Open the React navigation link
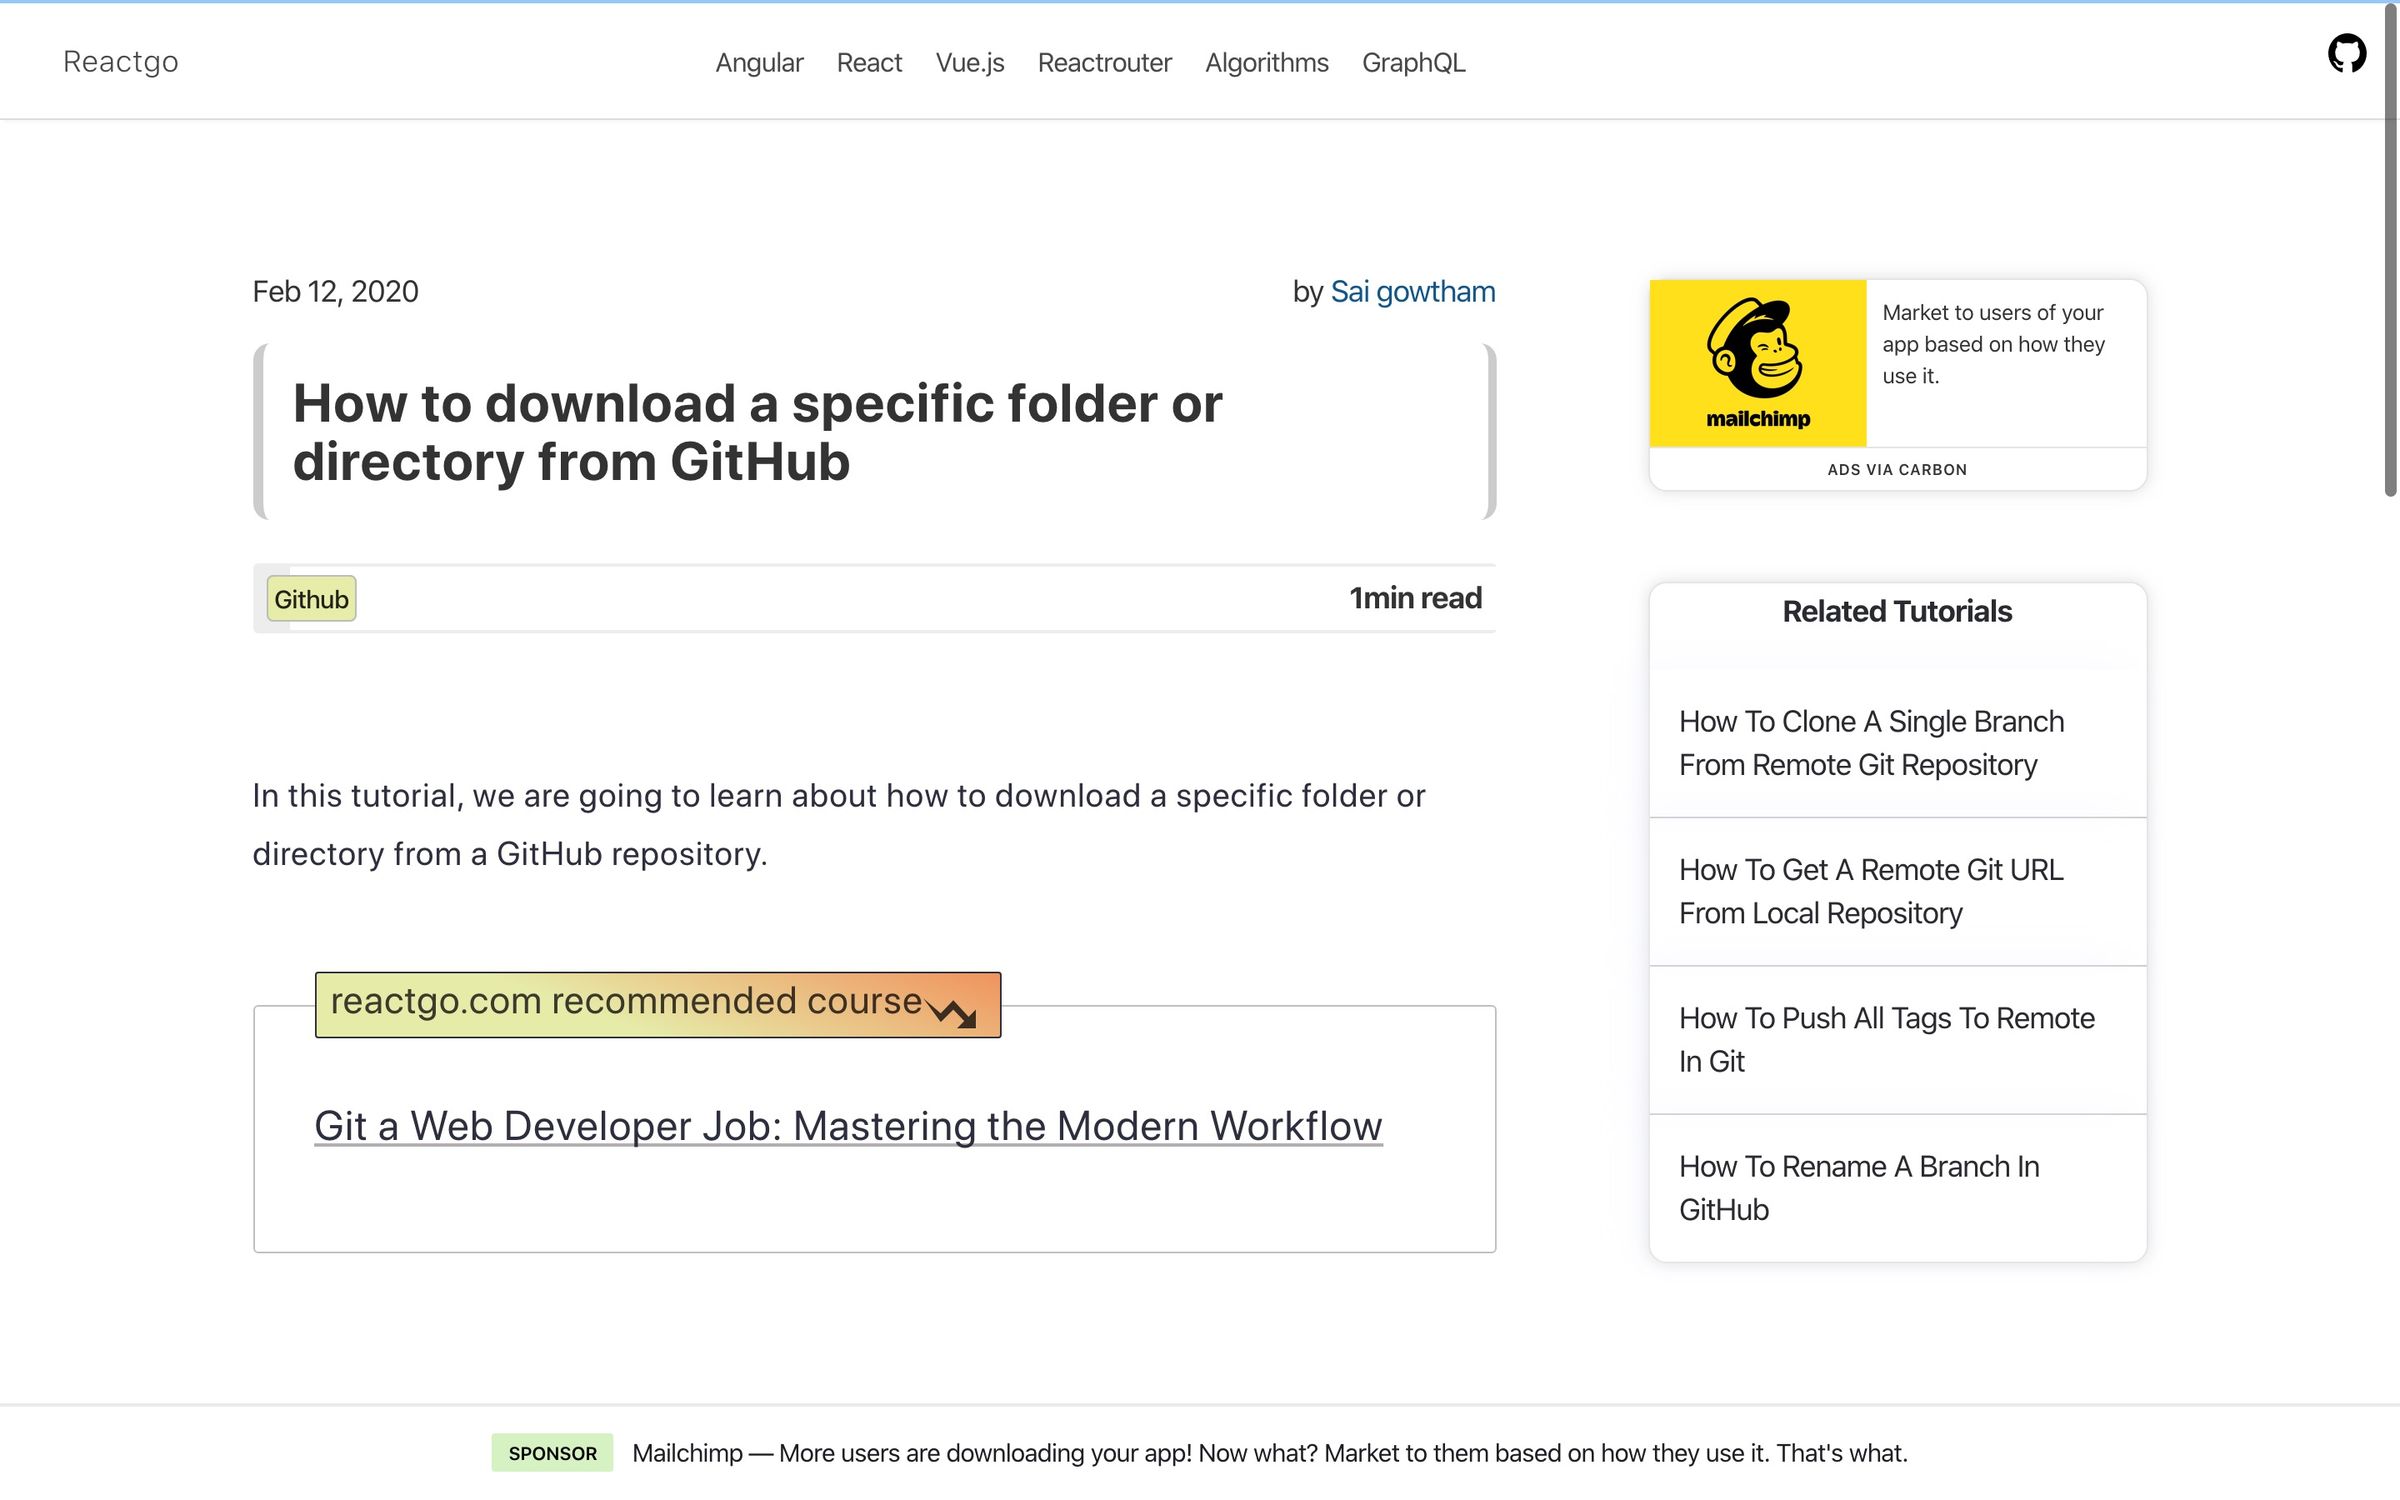 click(869, 62)
